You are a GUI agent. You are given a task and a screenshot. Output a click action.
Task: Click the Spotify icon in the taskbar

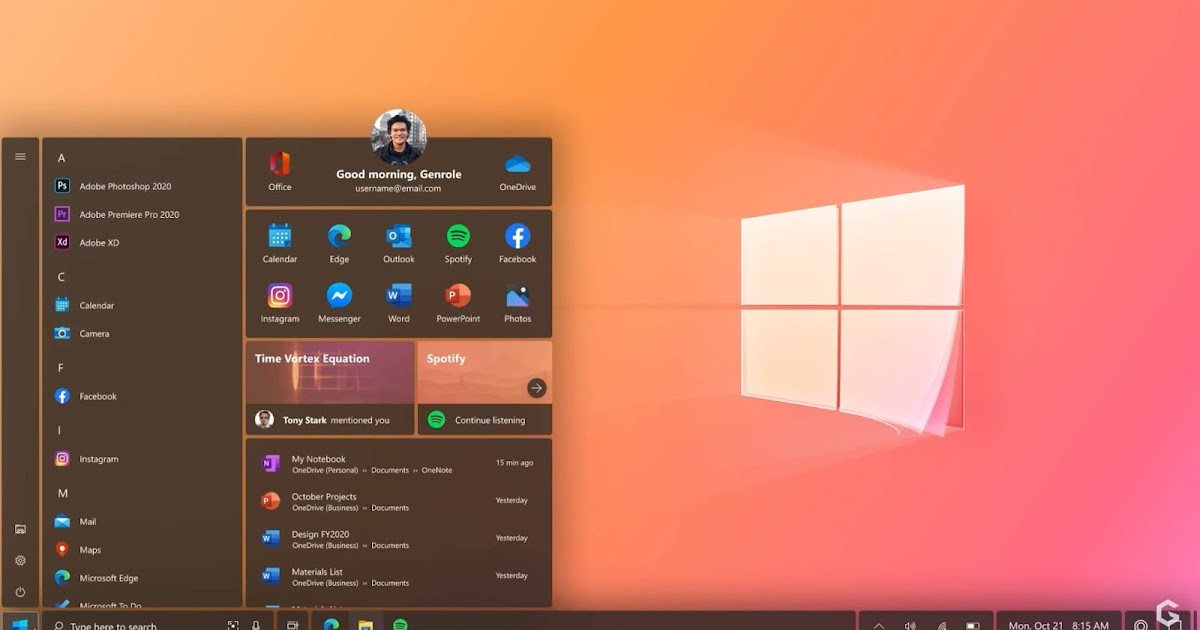coord(399,624)
